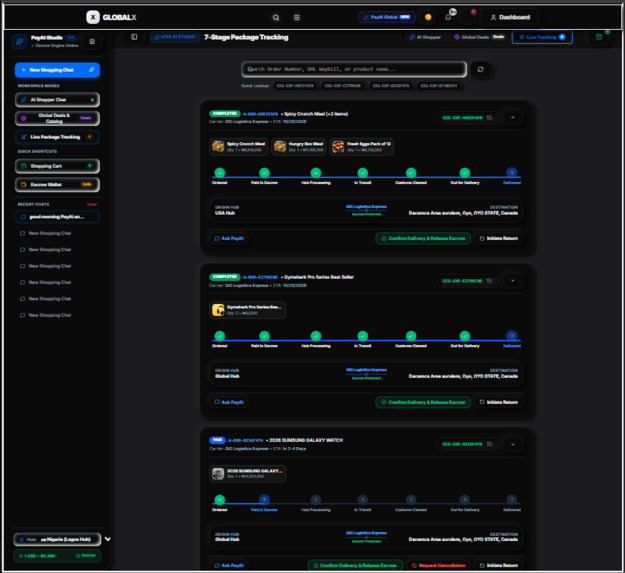Open the hamburger menu icon in header

(x=297, y=18)
